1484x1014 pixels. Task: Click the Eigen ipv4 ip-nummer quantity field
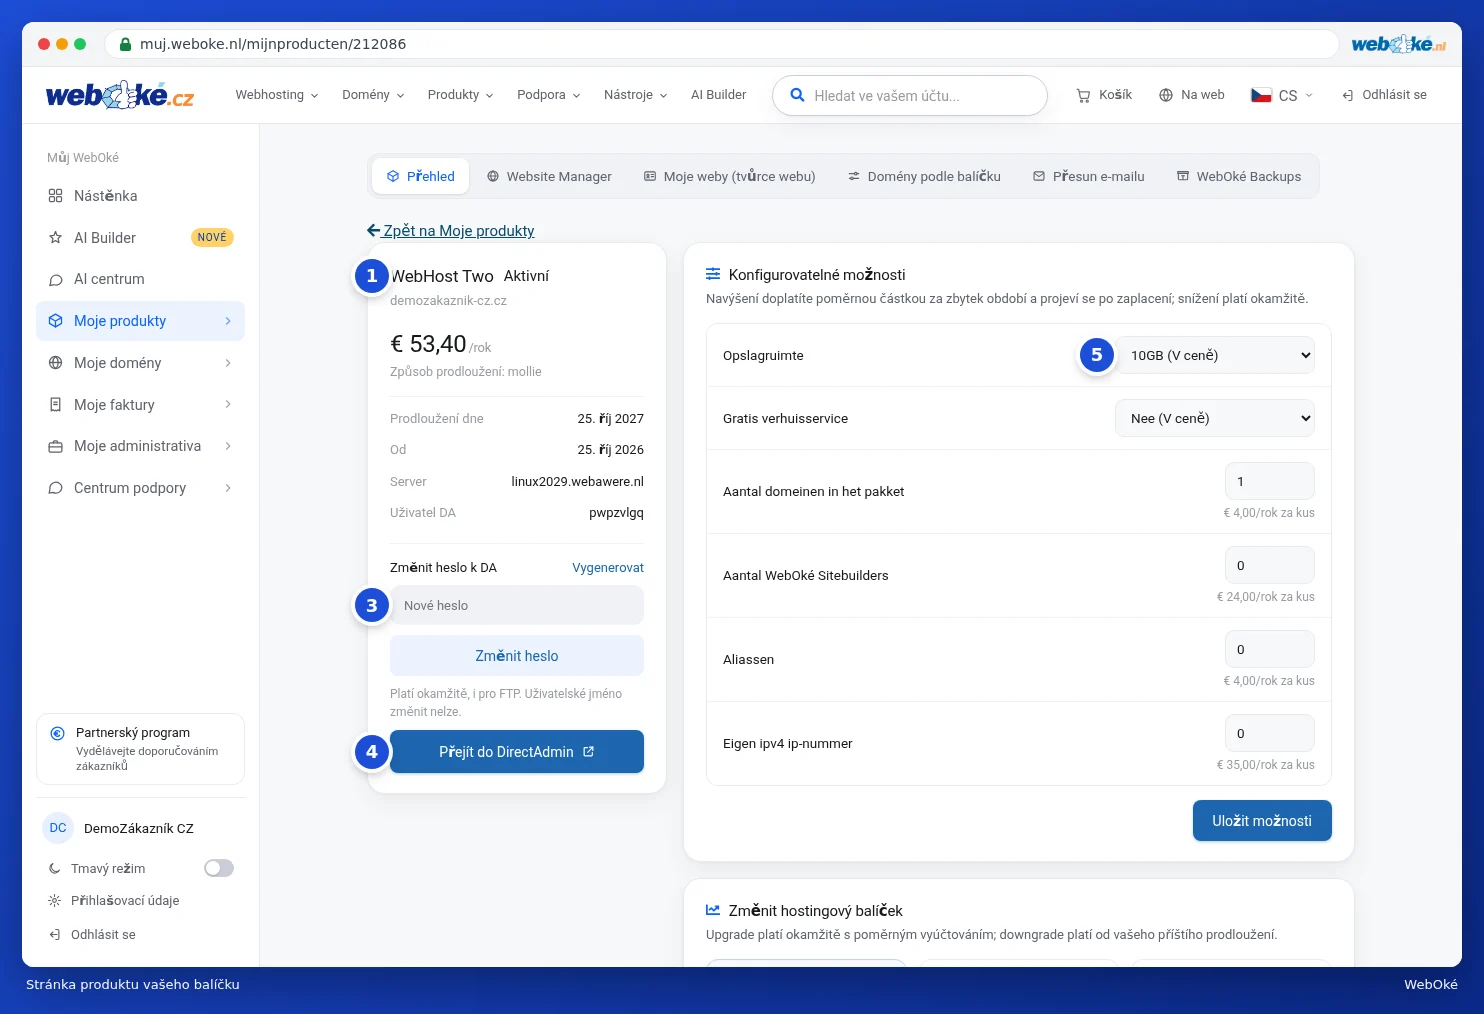pyautogui.click(x=1270, y=733)
